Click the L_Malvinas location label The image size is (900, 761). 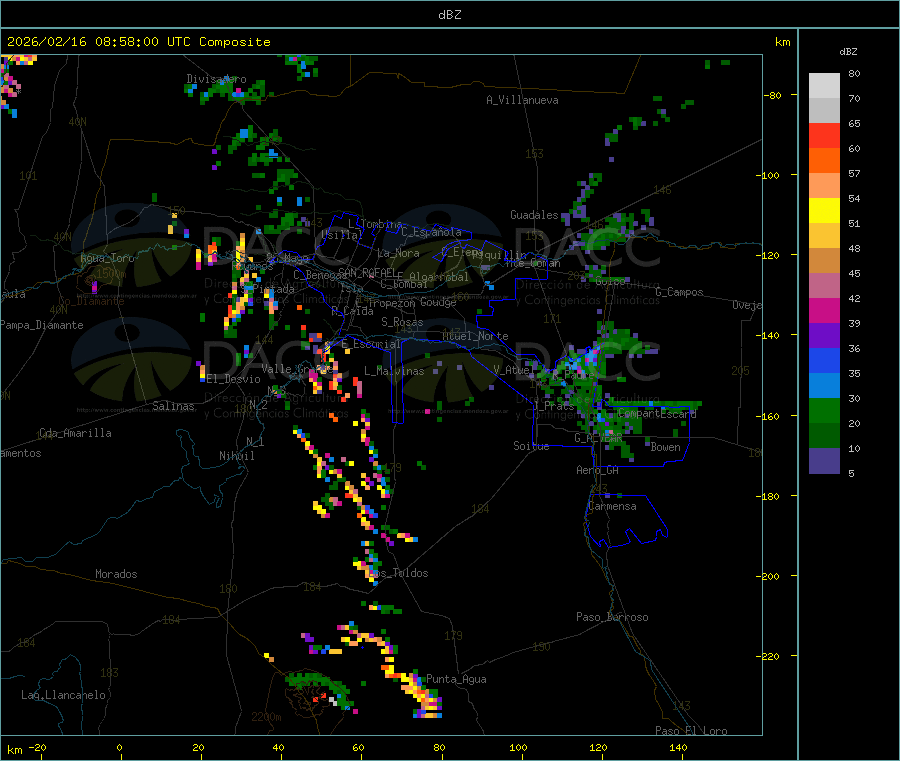click(x=394, y=371)
